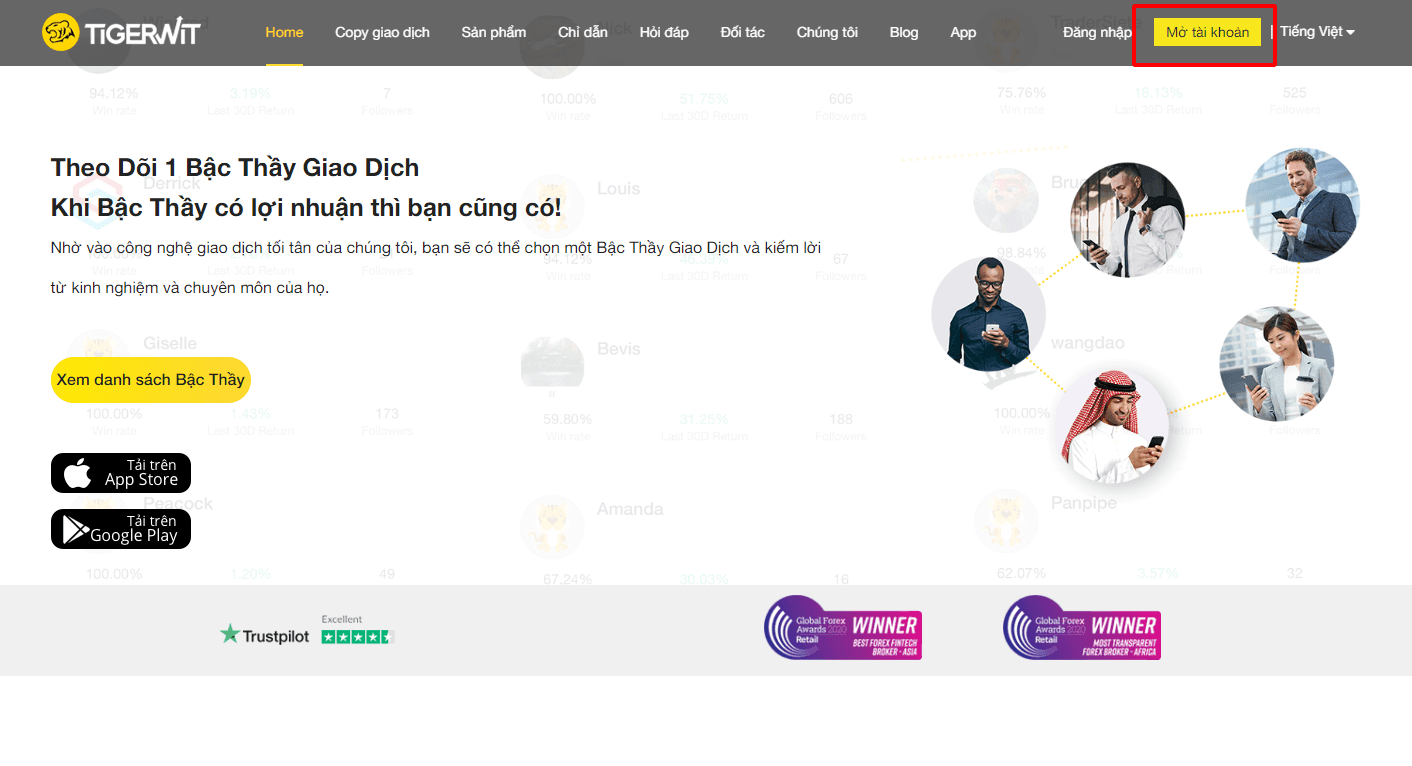Image resolution: width=1412 pixels, height=766 pixels.
Task: Open the Đối tác page
Action: (742, 32)
